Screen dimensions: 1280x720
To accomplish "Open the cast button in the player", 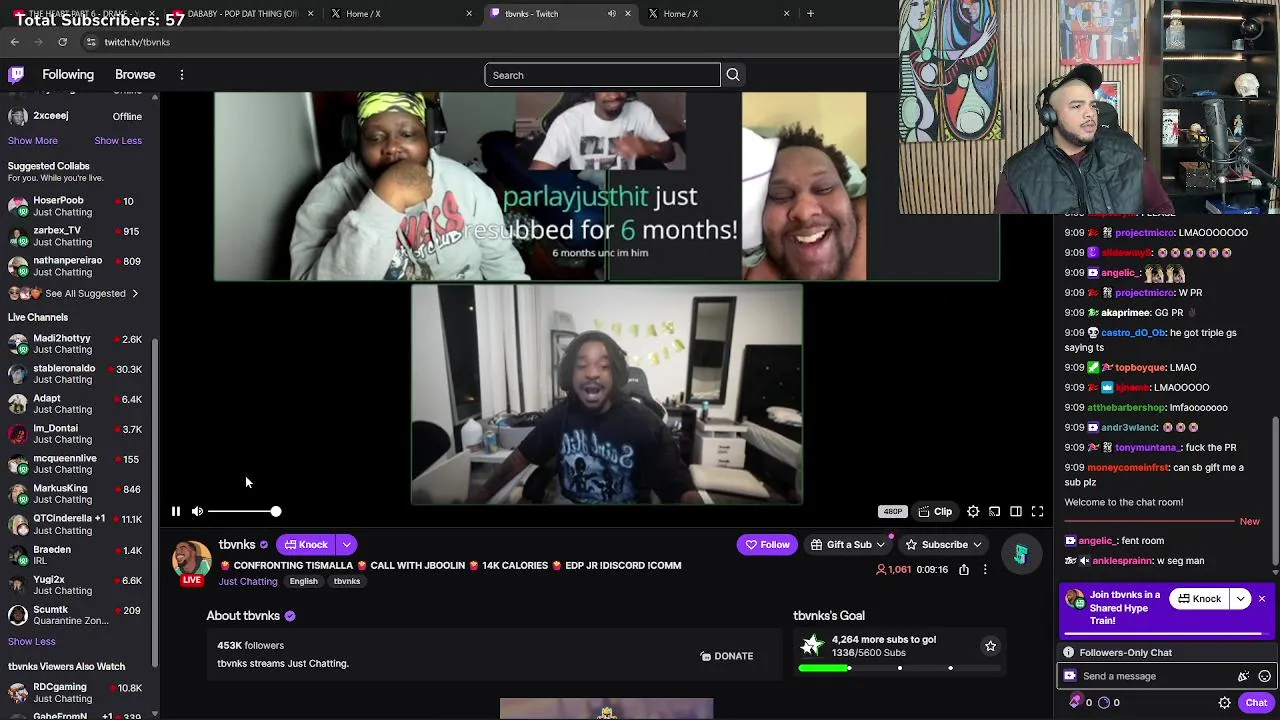I will coord(994,512).
